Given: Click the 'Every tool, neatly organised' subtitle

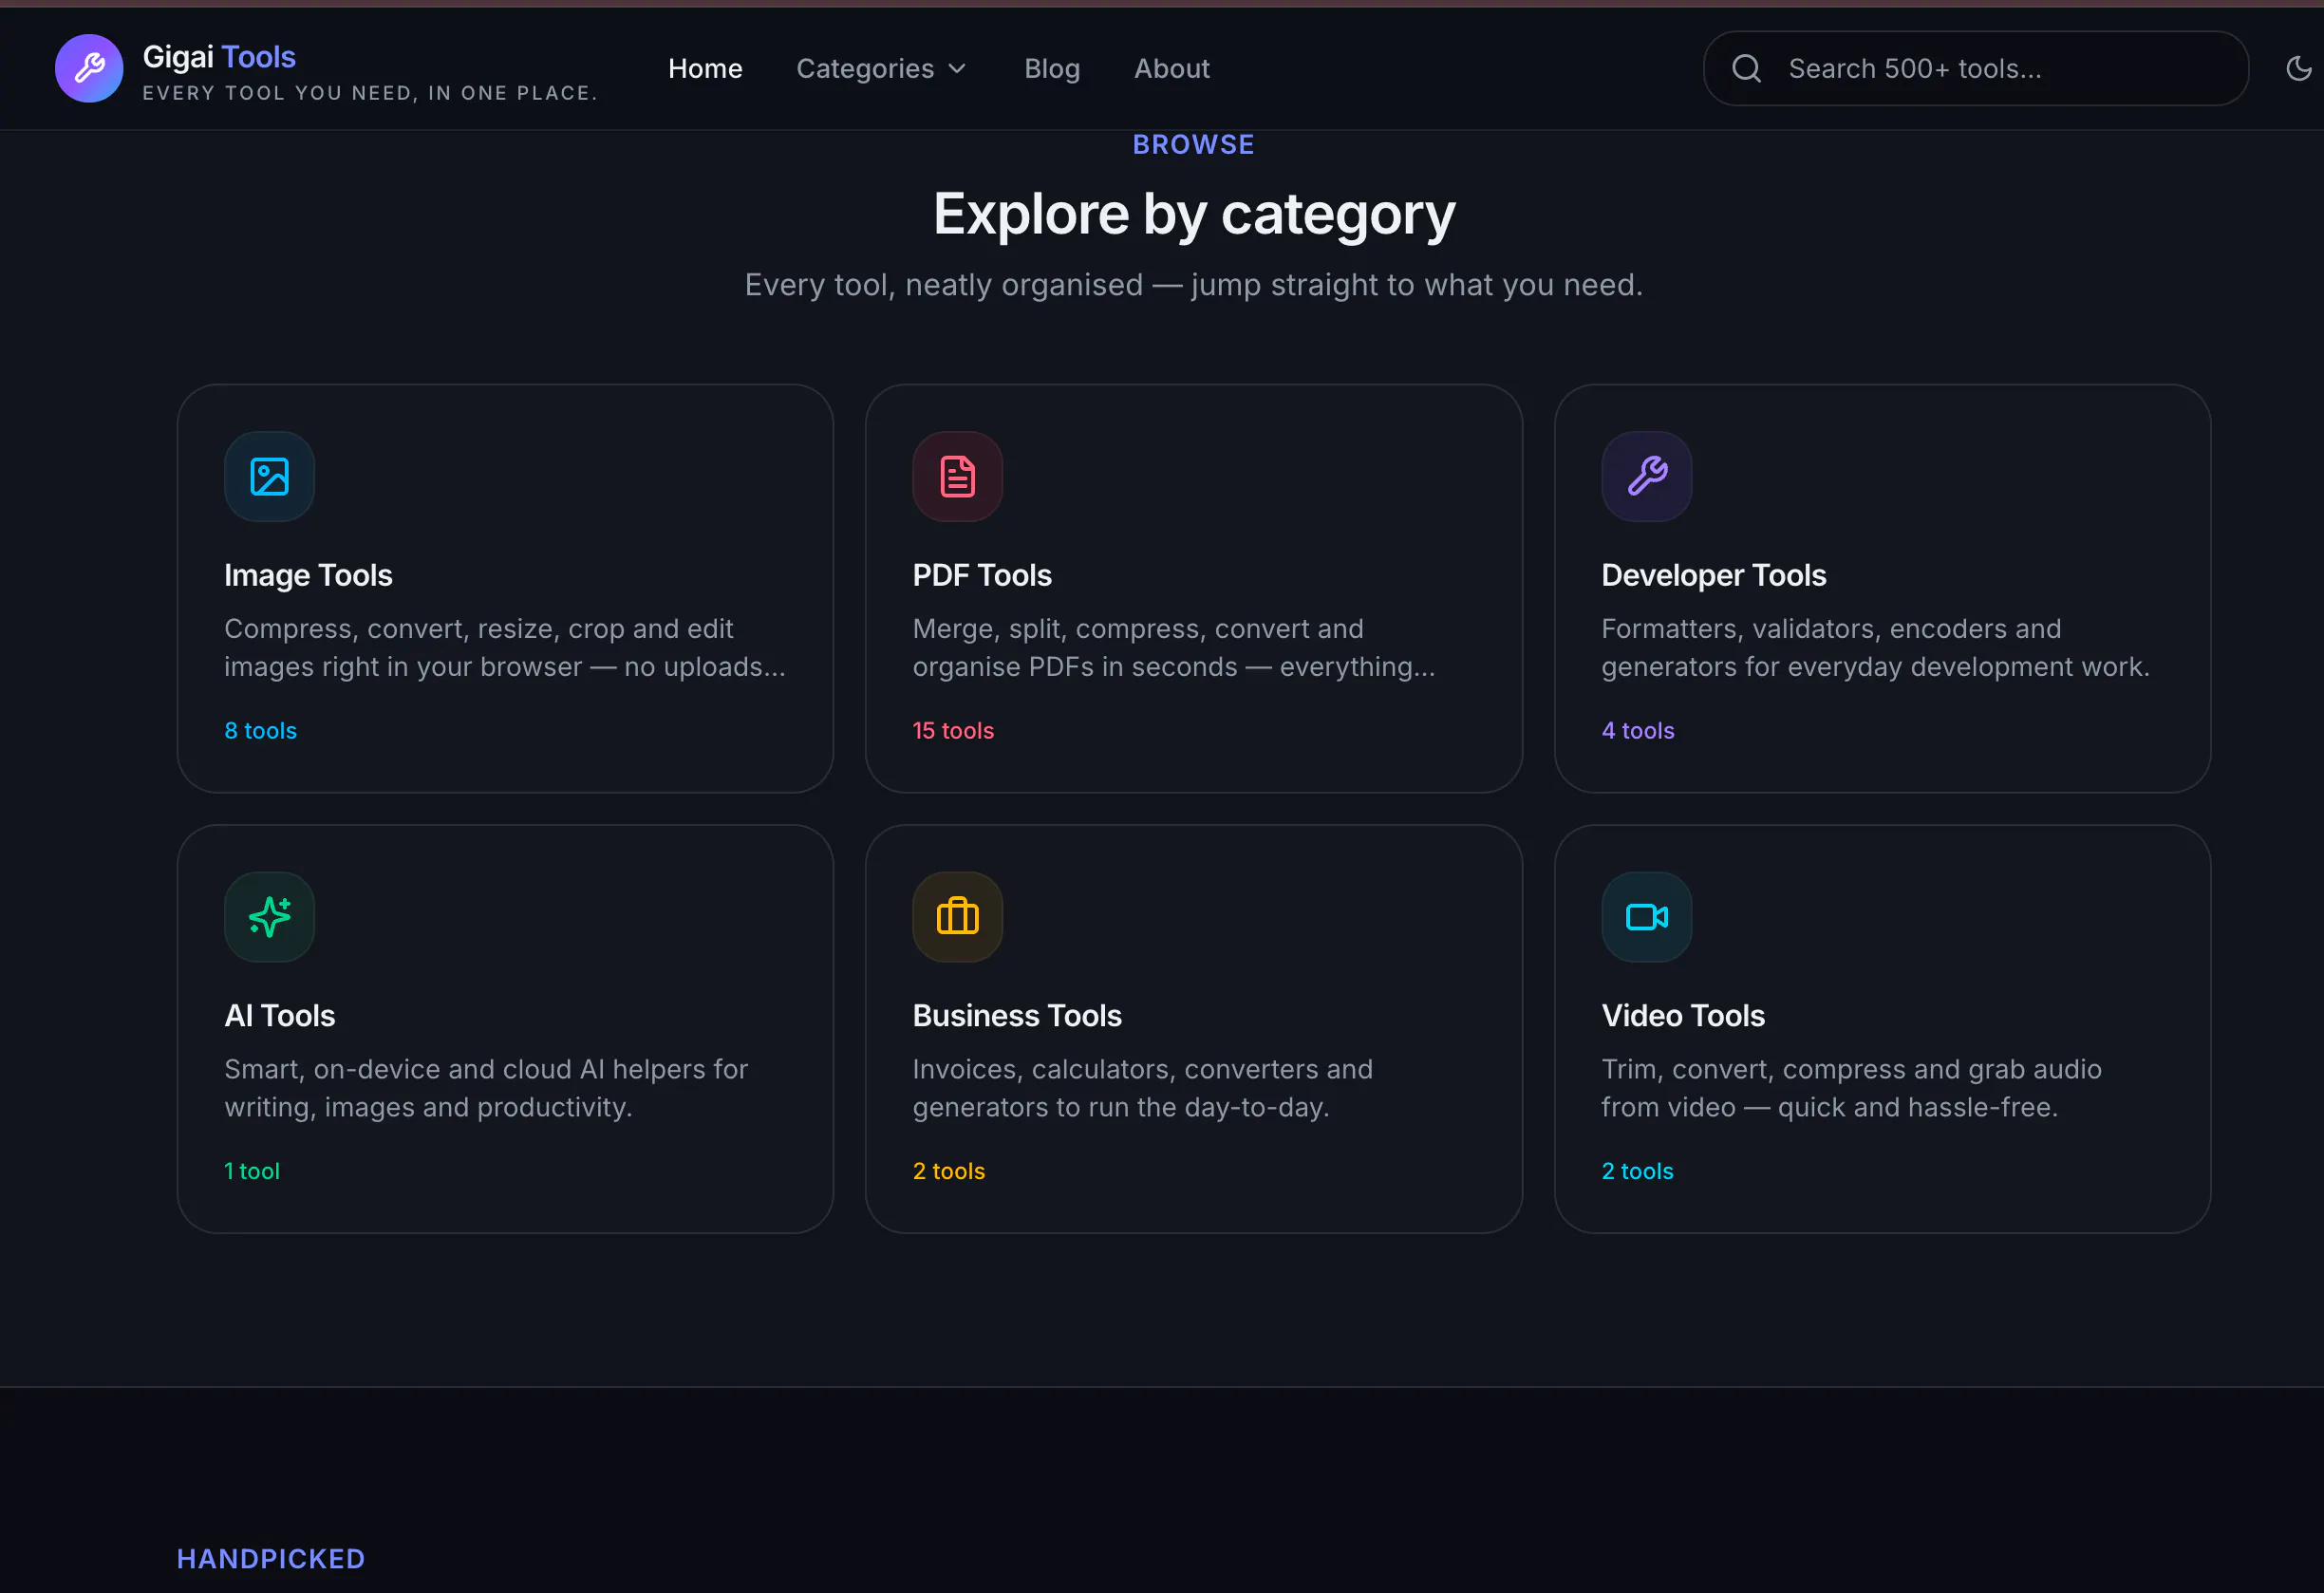Looking at the screenshot, I should 1193,284.
